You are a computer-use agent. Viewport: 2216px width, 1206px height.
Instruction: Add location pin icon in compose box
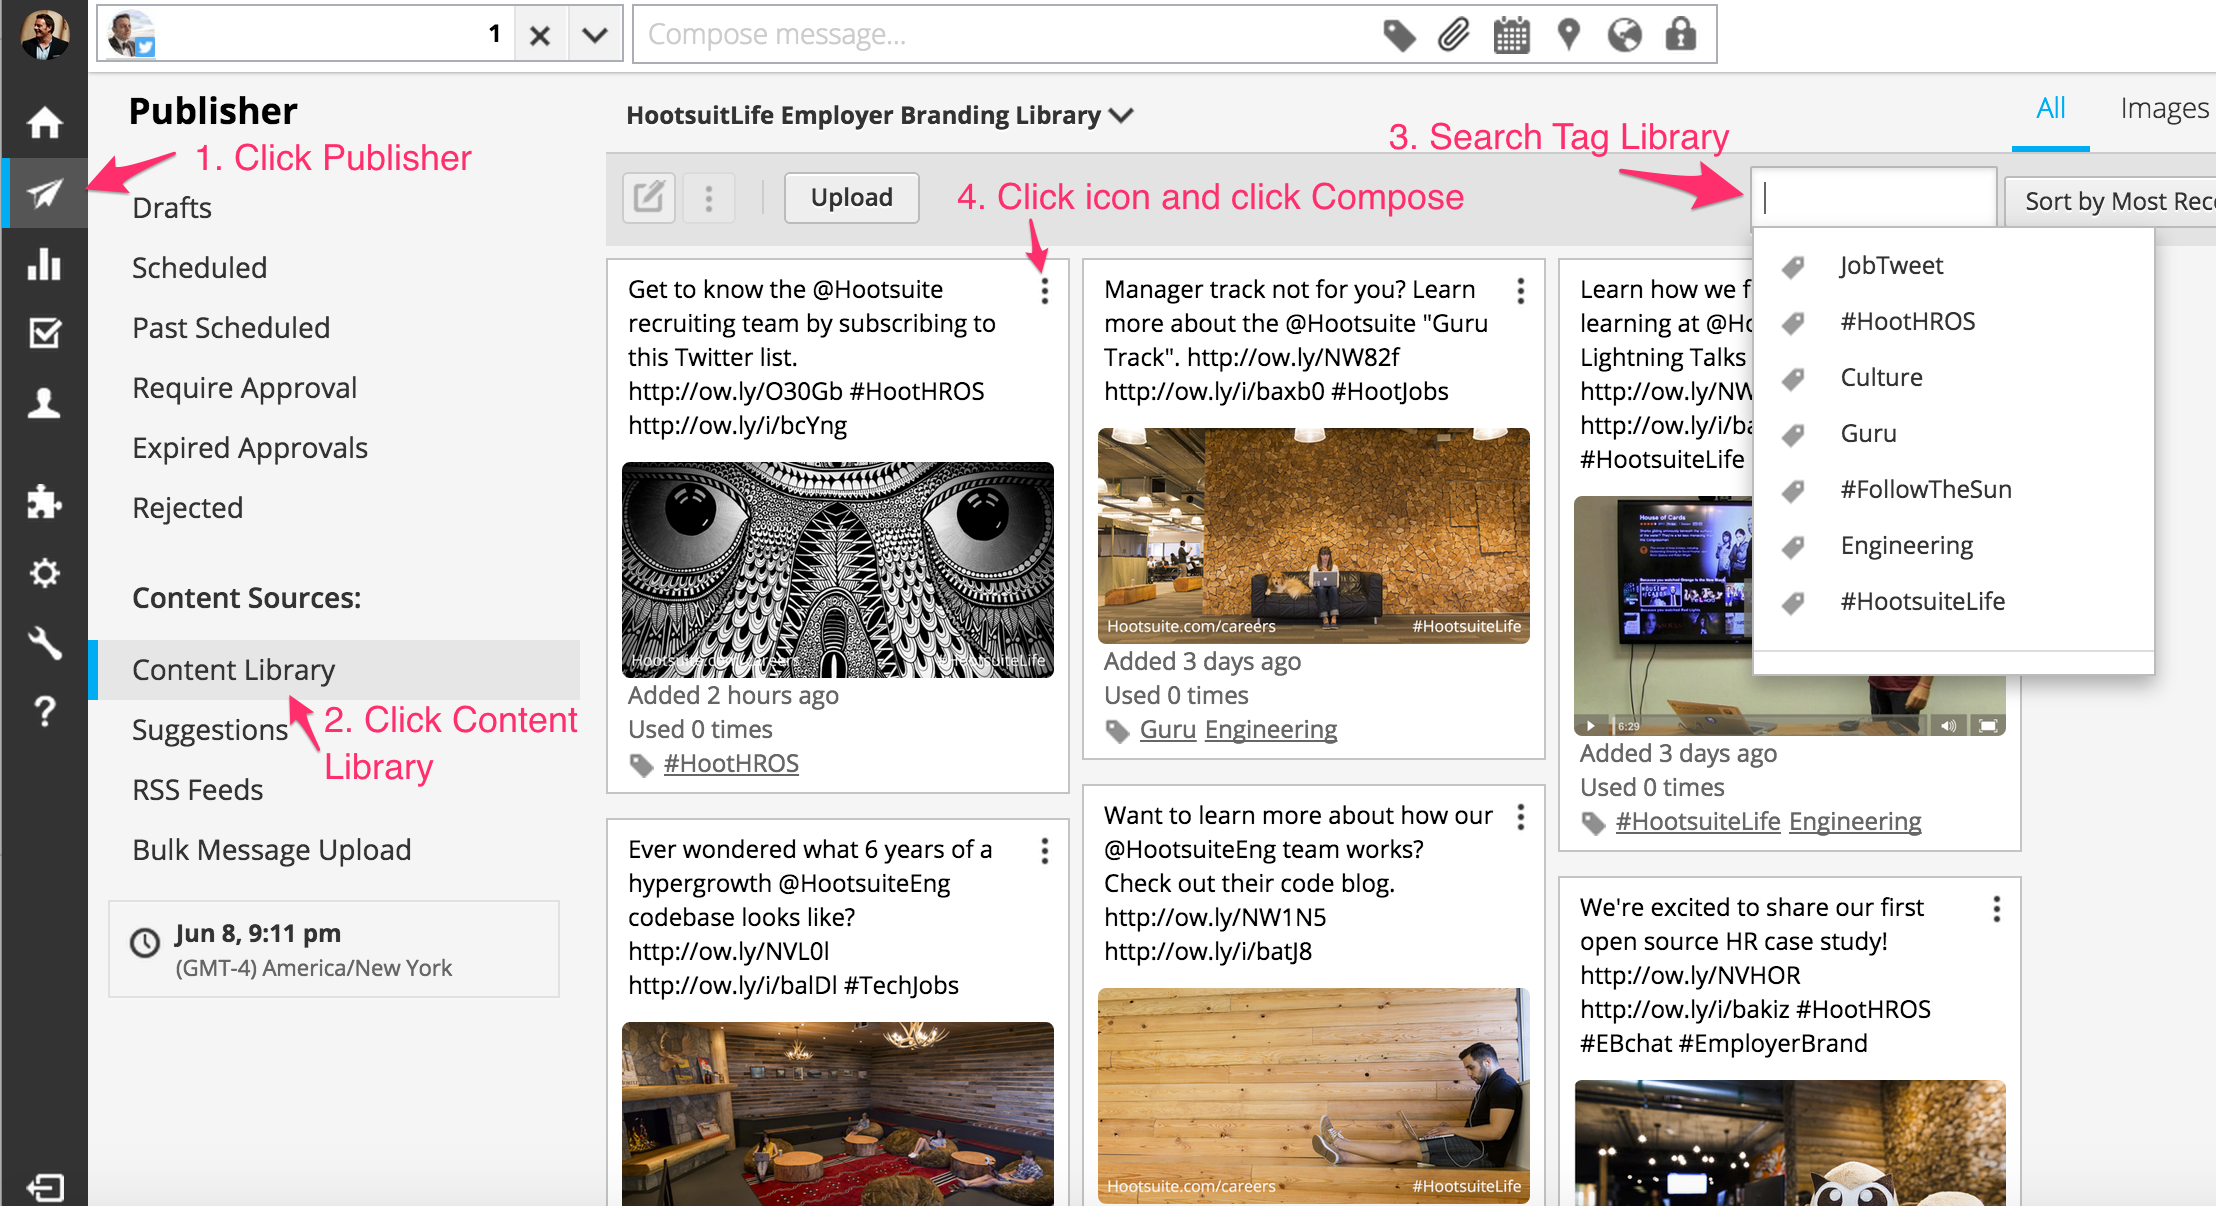pos(1568,35)
